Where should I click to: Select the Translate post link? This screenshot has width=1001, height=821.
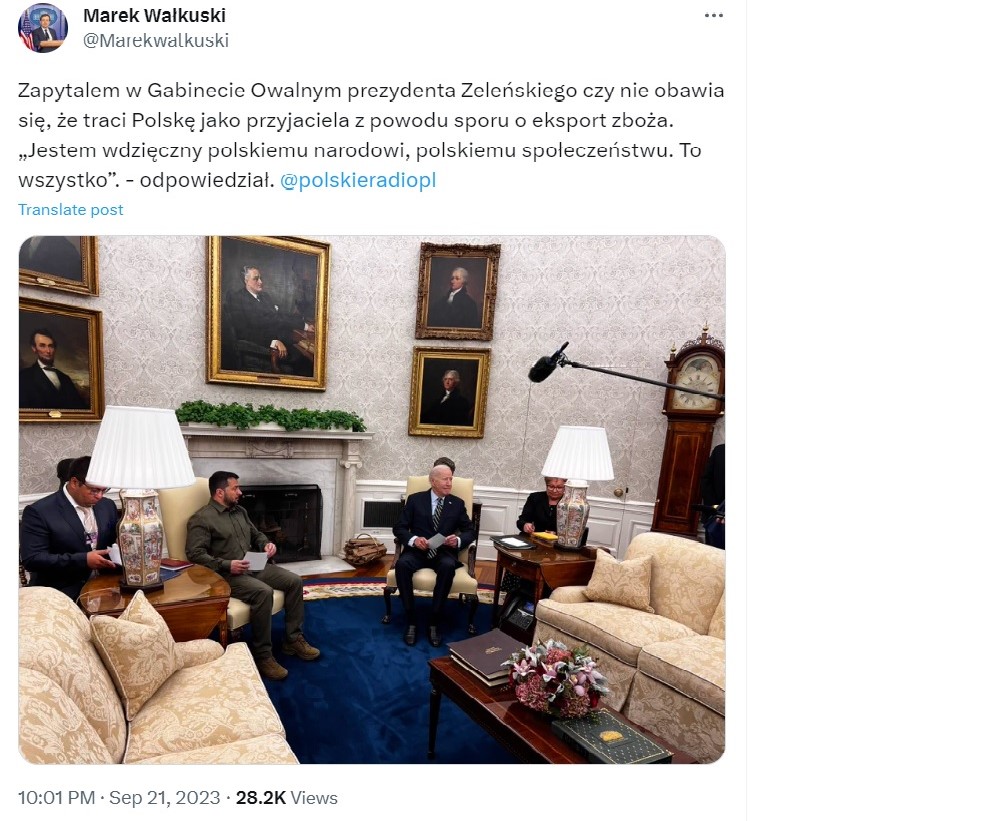[71, 209]
